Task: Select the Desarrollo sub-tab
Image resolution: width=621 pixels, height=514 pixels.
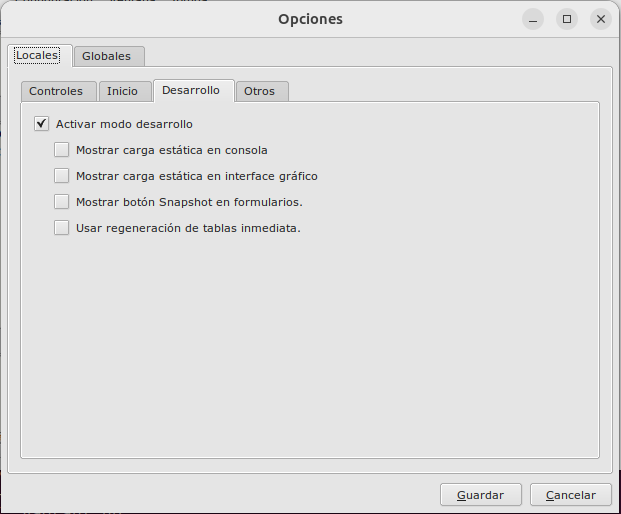Action: coord(194,90)
